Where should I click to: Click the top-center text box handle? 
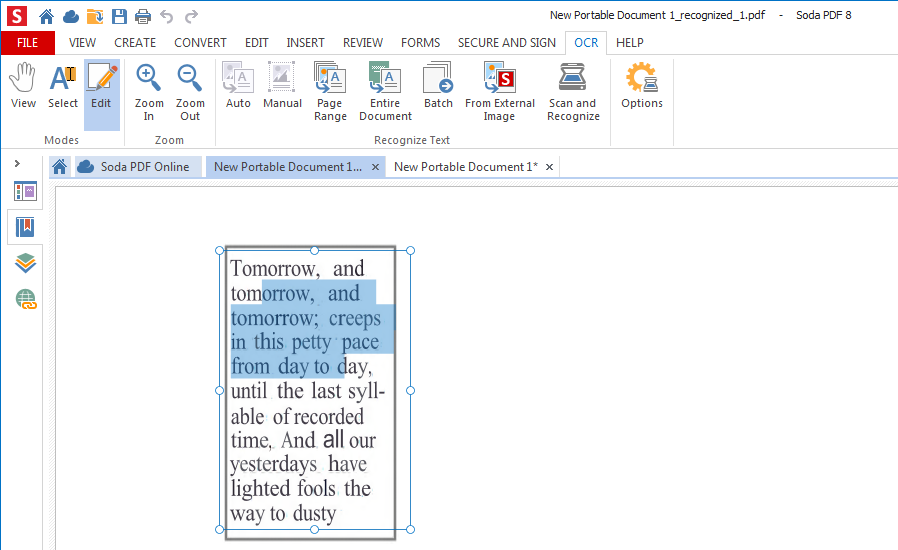(x=314, y=250)
